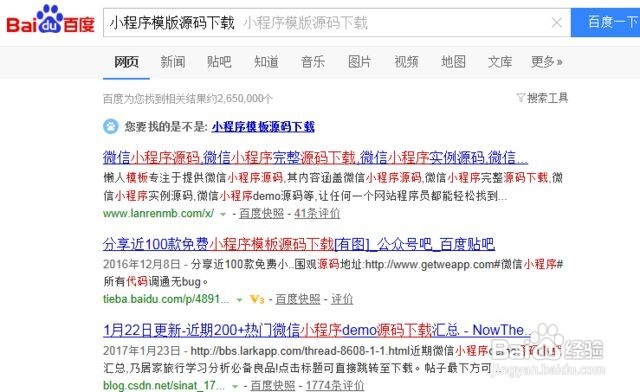Viewport: 640px width, 392px height.
Task: Open 百度快照 for the lanrenmb result
Action: tap(261, 213)
